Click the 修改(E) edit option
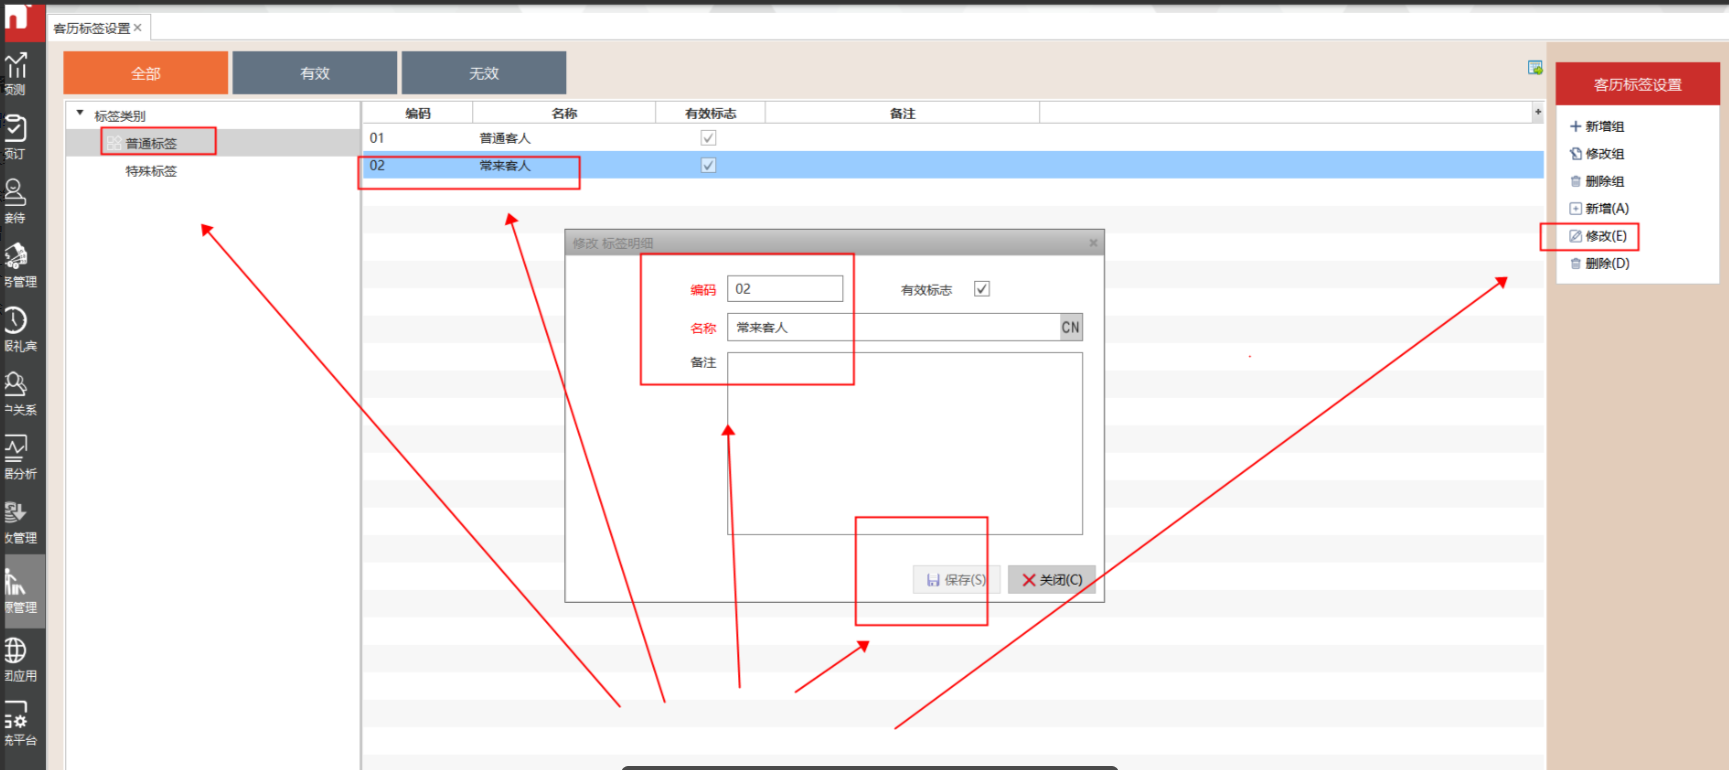The image size is (1729, 770). 1598,237
